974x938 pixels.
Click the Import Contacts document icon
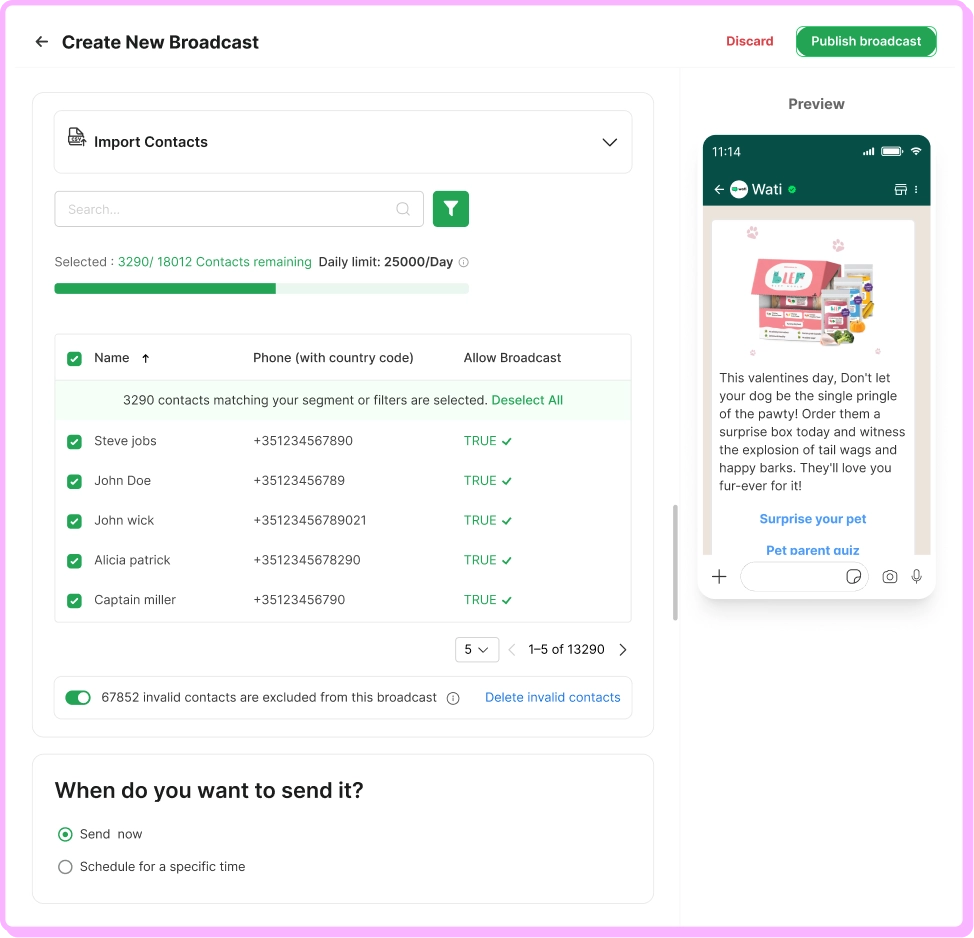tap(77, 137)
